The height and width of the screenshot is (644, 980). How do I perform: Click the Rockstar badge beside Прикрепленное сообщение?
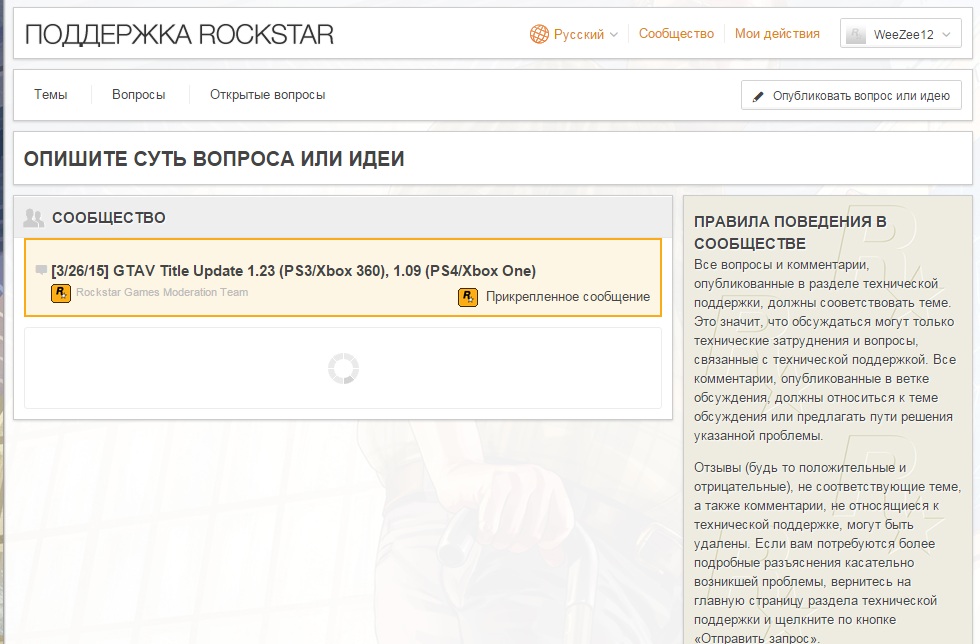[x=467, y=297]
